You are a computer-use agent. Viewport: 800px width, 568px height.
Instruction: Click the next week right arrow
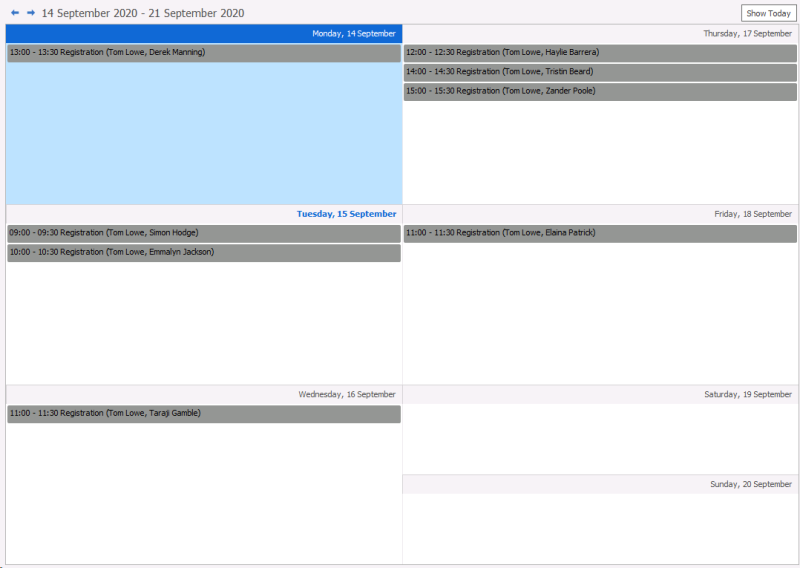point(31,13)
